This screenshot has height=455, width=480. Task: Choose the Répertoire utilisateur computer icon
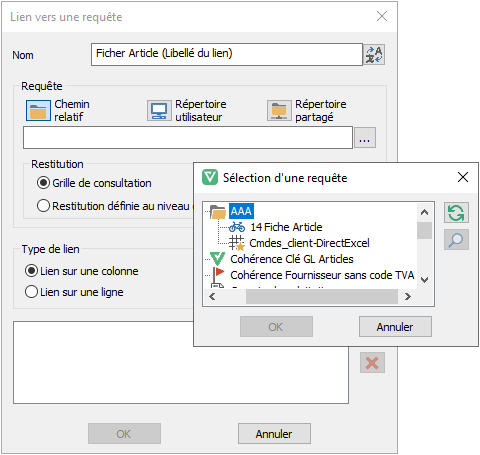(x=159, y=111)
